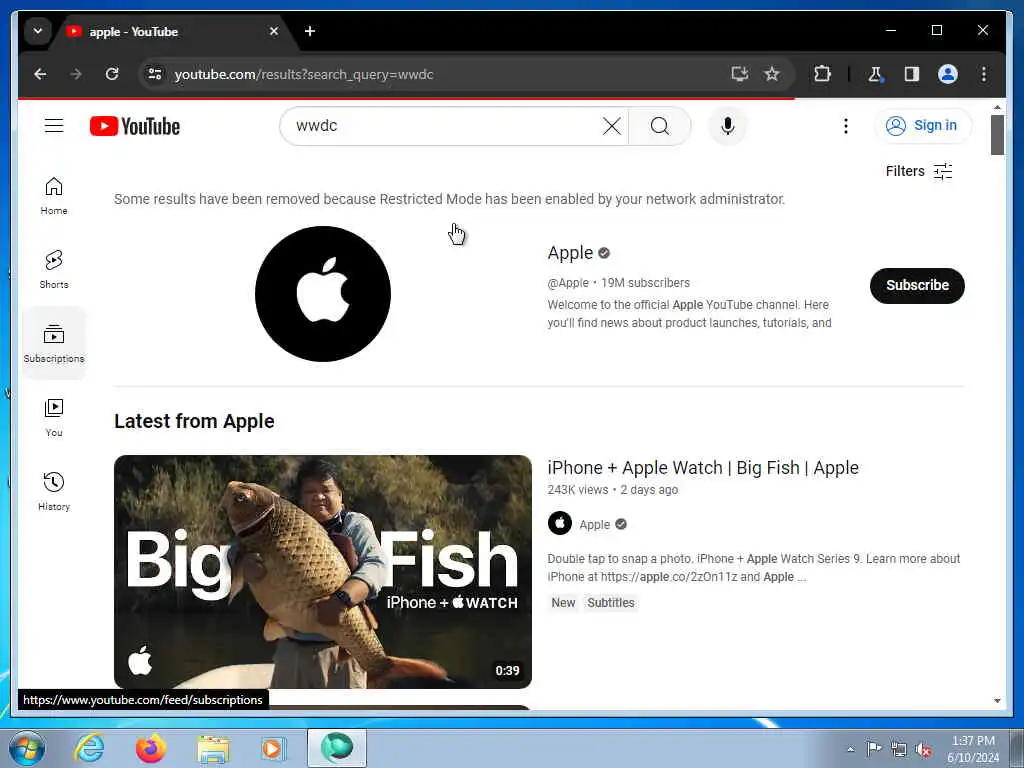Open YouTube settings three-dot menu
The image size is (1024, 768).
[846, 126]
